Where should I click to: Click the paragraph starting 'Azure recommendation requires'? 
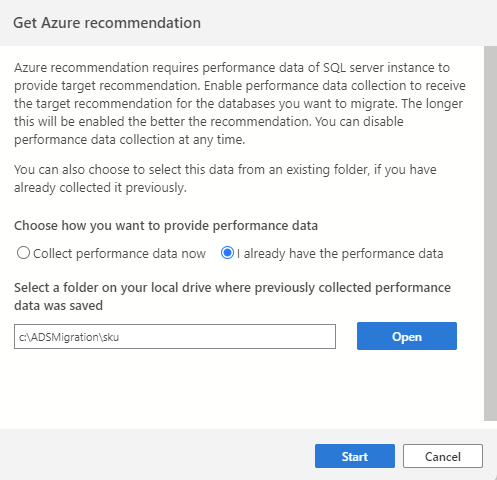click(240, 103)
